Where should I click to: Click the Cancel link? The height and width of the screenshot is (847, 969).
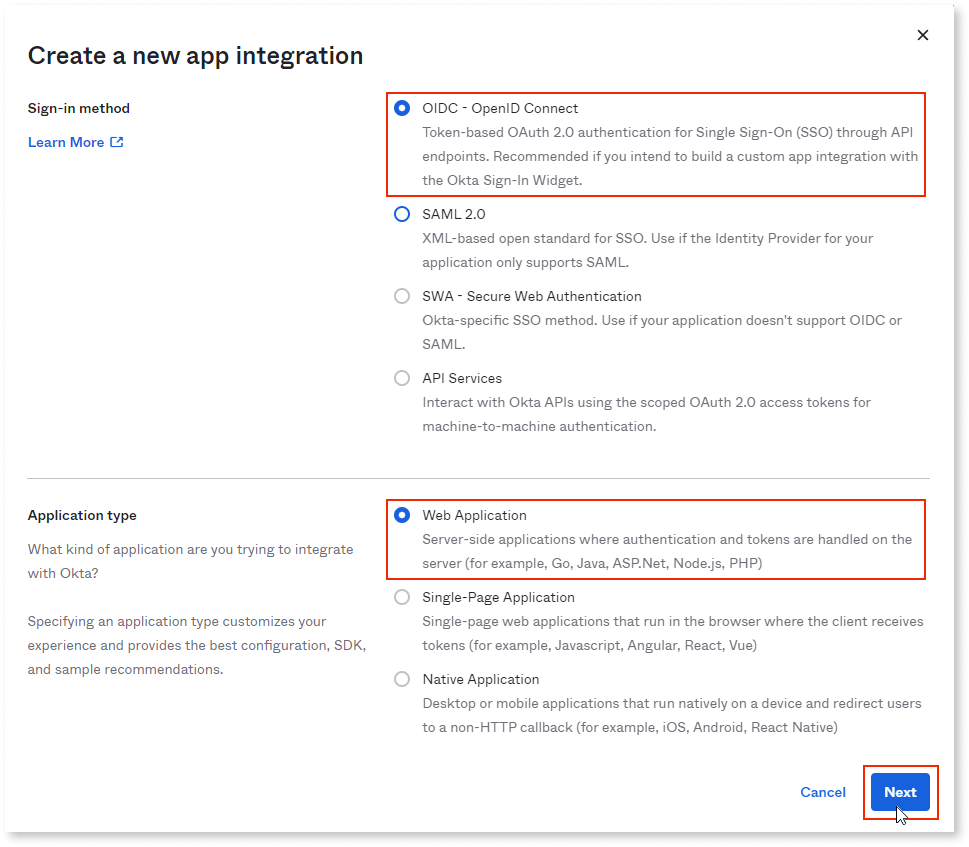(x=822, y=792)
